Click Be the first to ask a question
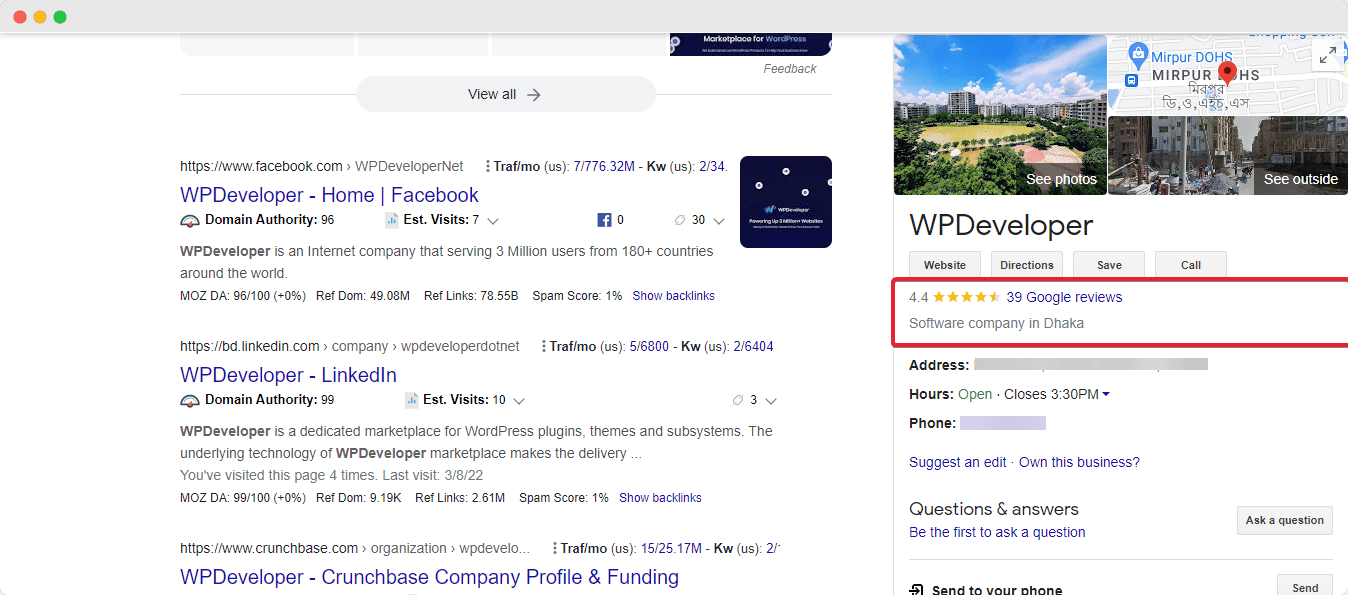Viewport: 1348px width, 595px height. click(997, 532)
